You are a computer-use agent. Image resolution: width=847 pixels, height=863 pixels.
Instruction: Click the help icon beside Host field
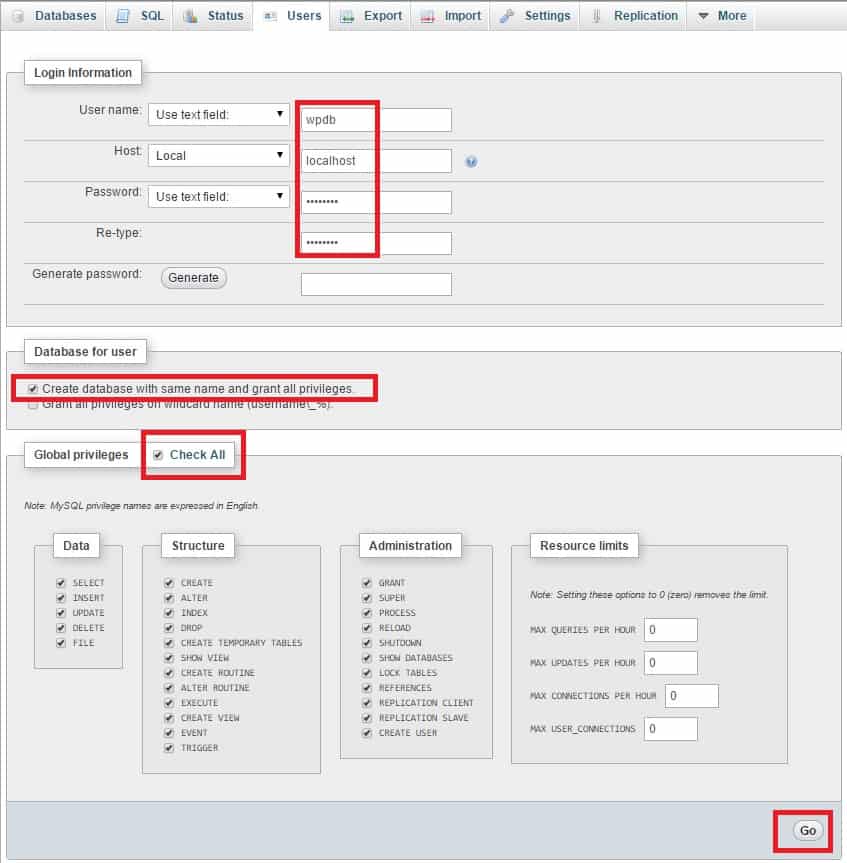471,161
